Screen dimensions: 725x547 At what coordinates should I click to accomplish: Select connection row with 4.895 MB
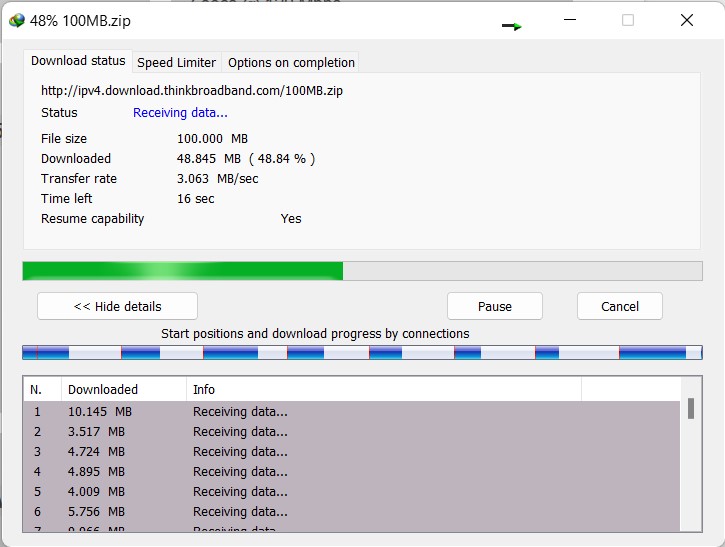(352, 472)
